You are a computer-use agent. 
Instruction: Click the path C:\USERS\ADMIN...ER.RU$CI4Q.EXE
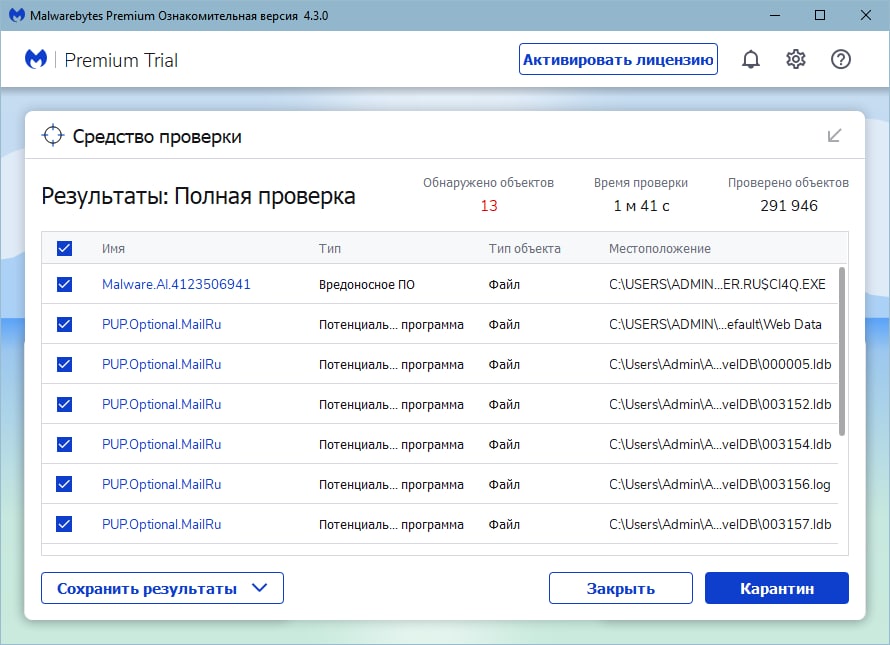coord(717,284)
